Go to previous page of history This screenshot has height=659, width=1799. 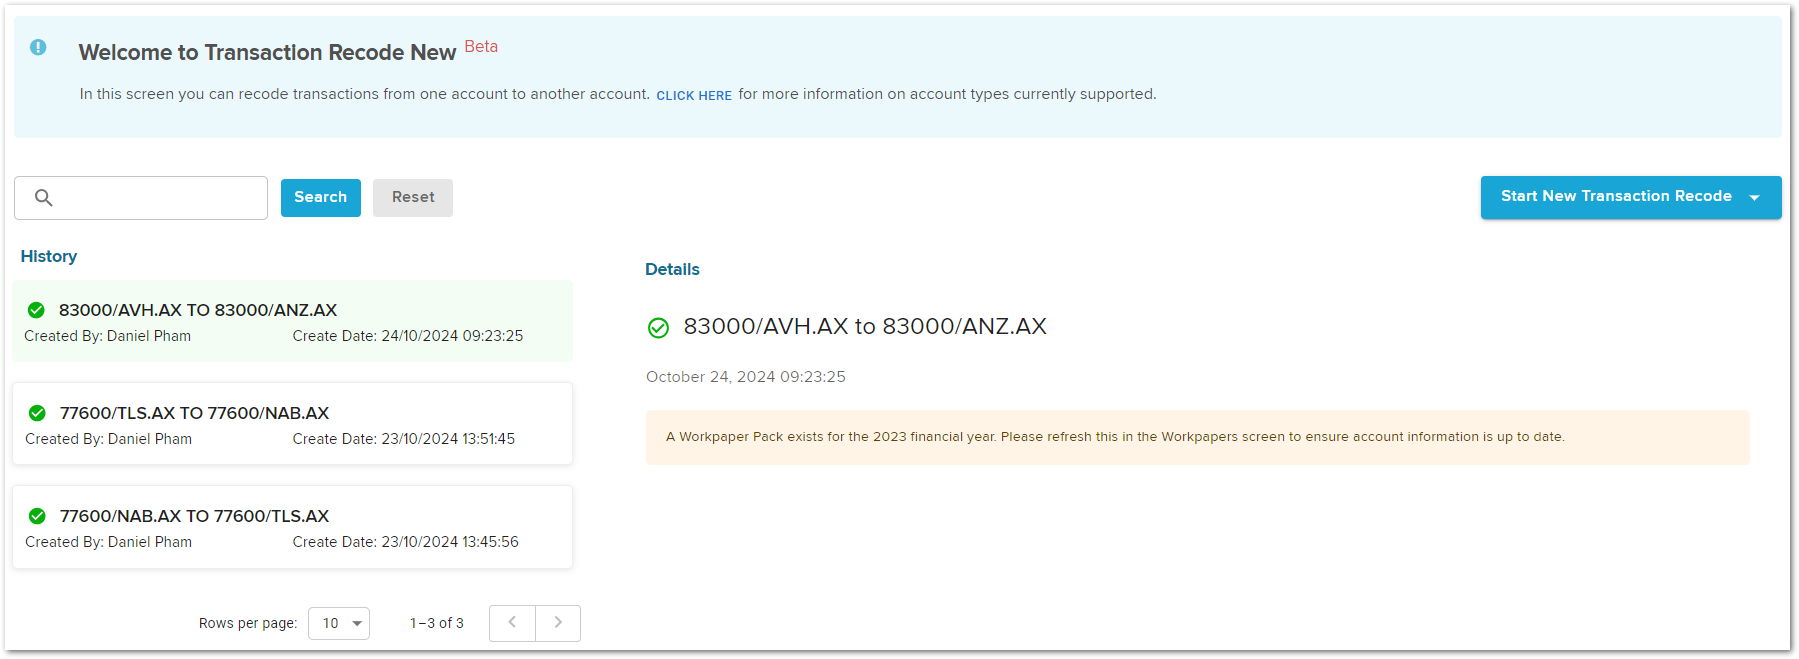pos(512,623)
